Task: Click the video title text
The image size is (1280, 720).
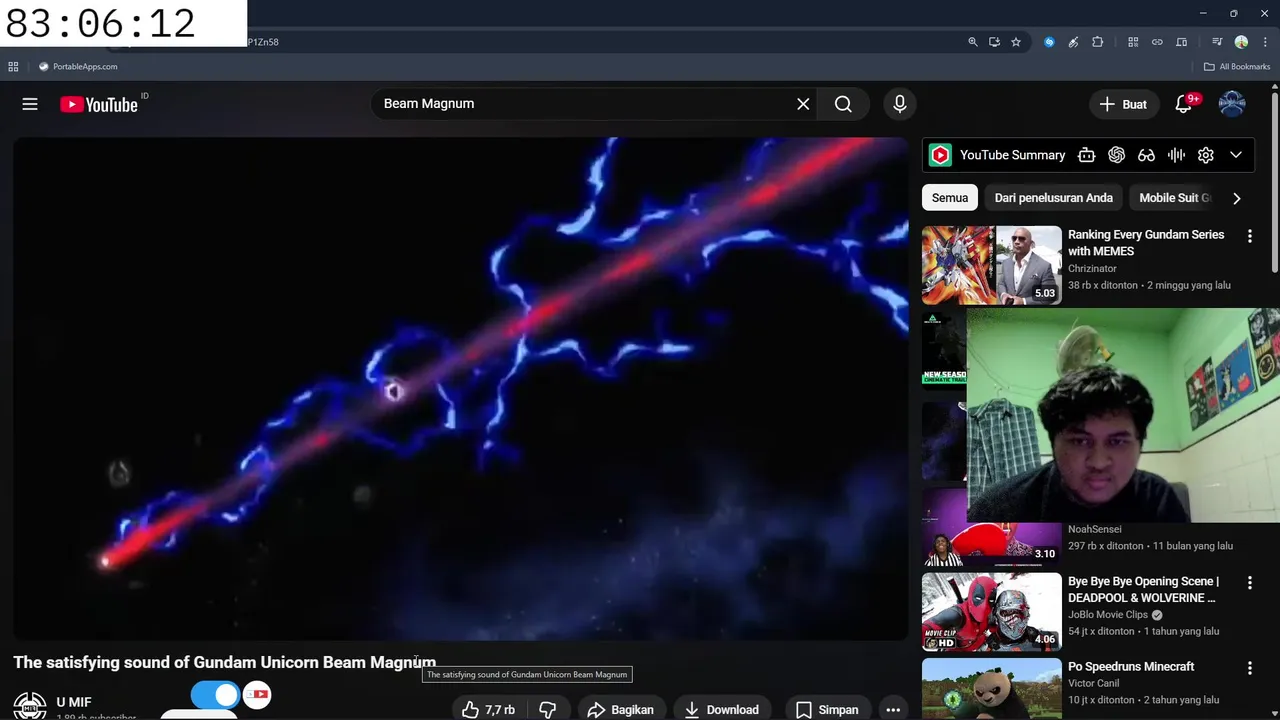Action: (x=225, y=662)
